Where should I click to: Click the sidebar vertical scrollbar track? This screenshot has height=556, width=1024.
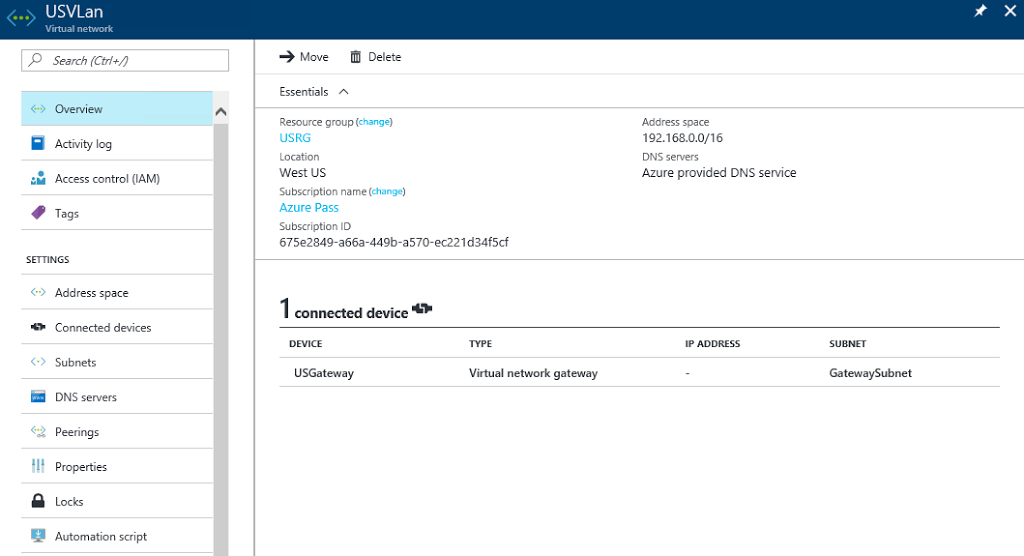coord(221,340)
